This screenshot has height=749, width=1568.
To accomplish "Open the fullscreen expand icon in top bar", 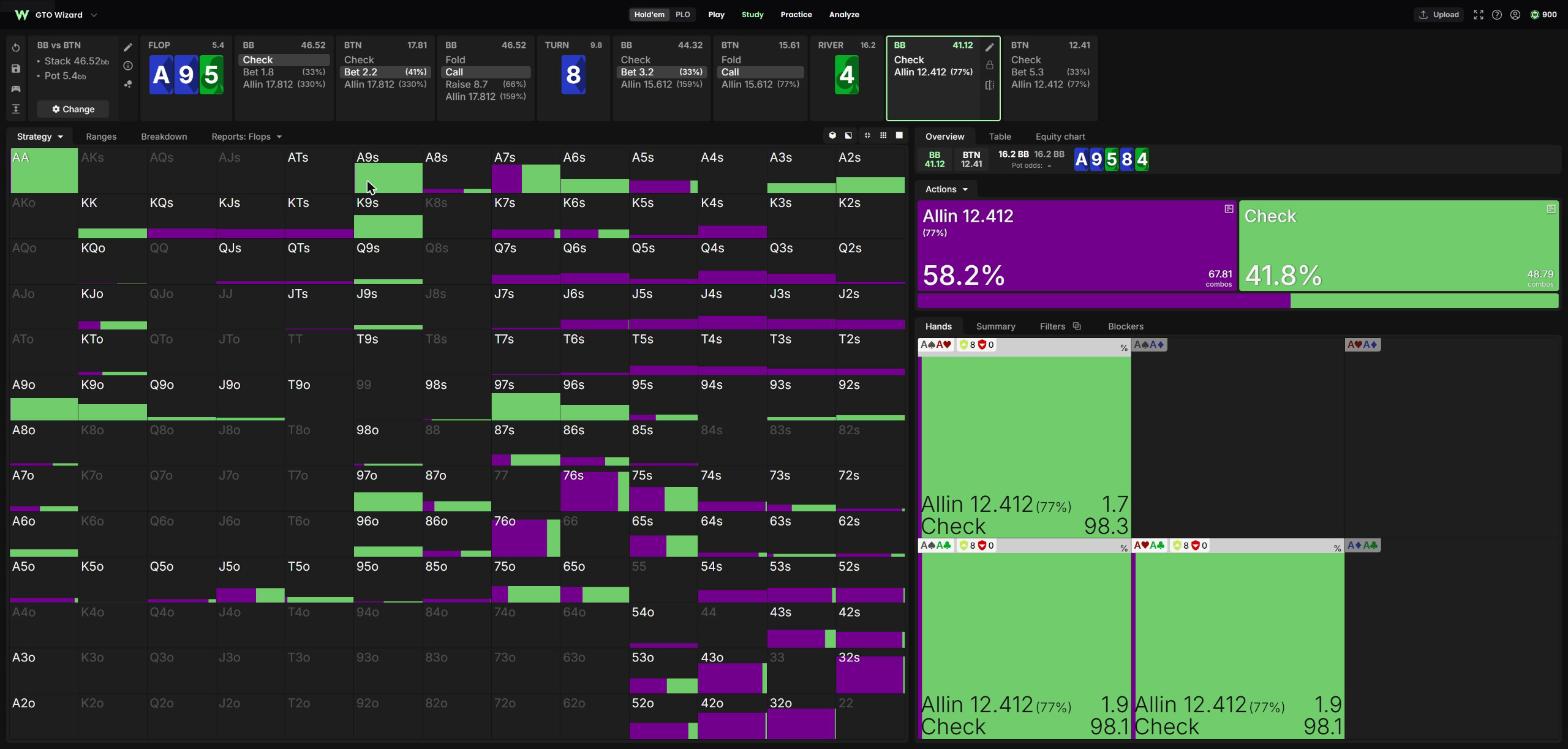I will click(x=1478, y=15).
